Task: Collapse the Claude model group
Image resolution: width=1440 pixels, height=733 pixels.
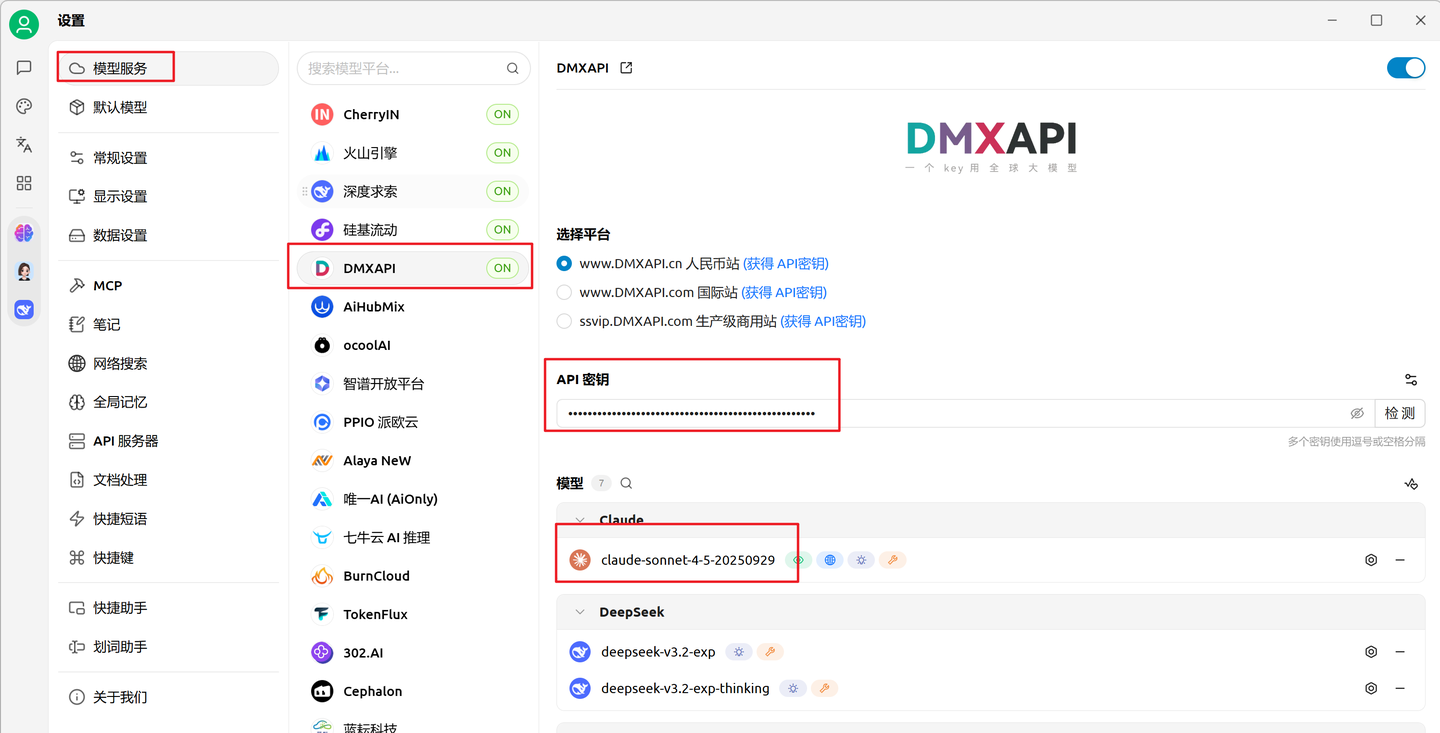Action: [x=580, y=520]
